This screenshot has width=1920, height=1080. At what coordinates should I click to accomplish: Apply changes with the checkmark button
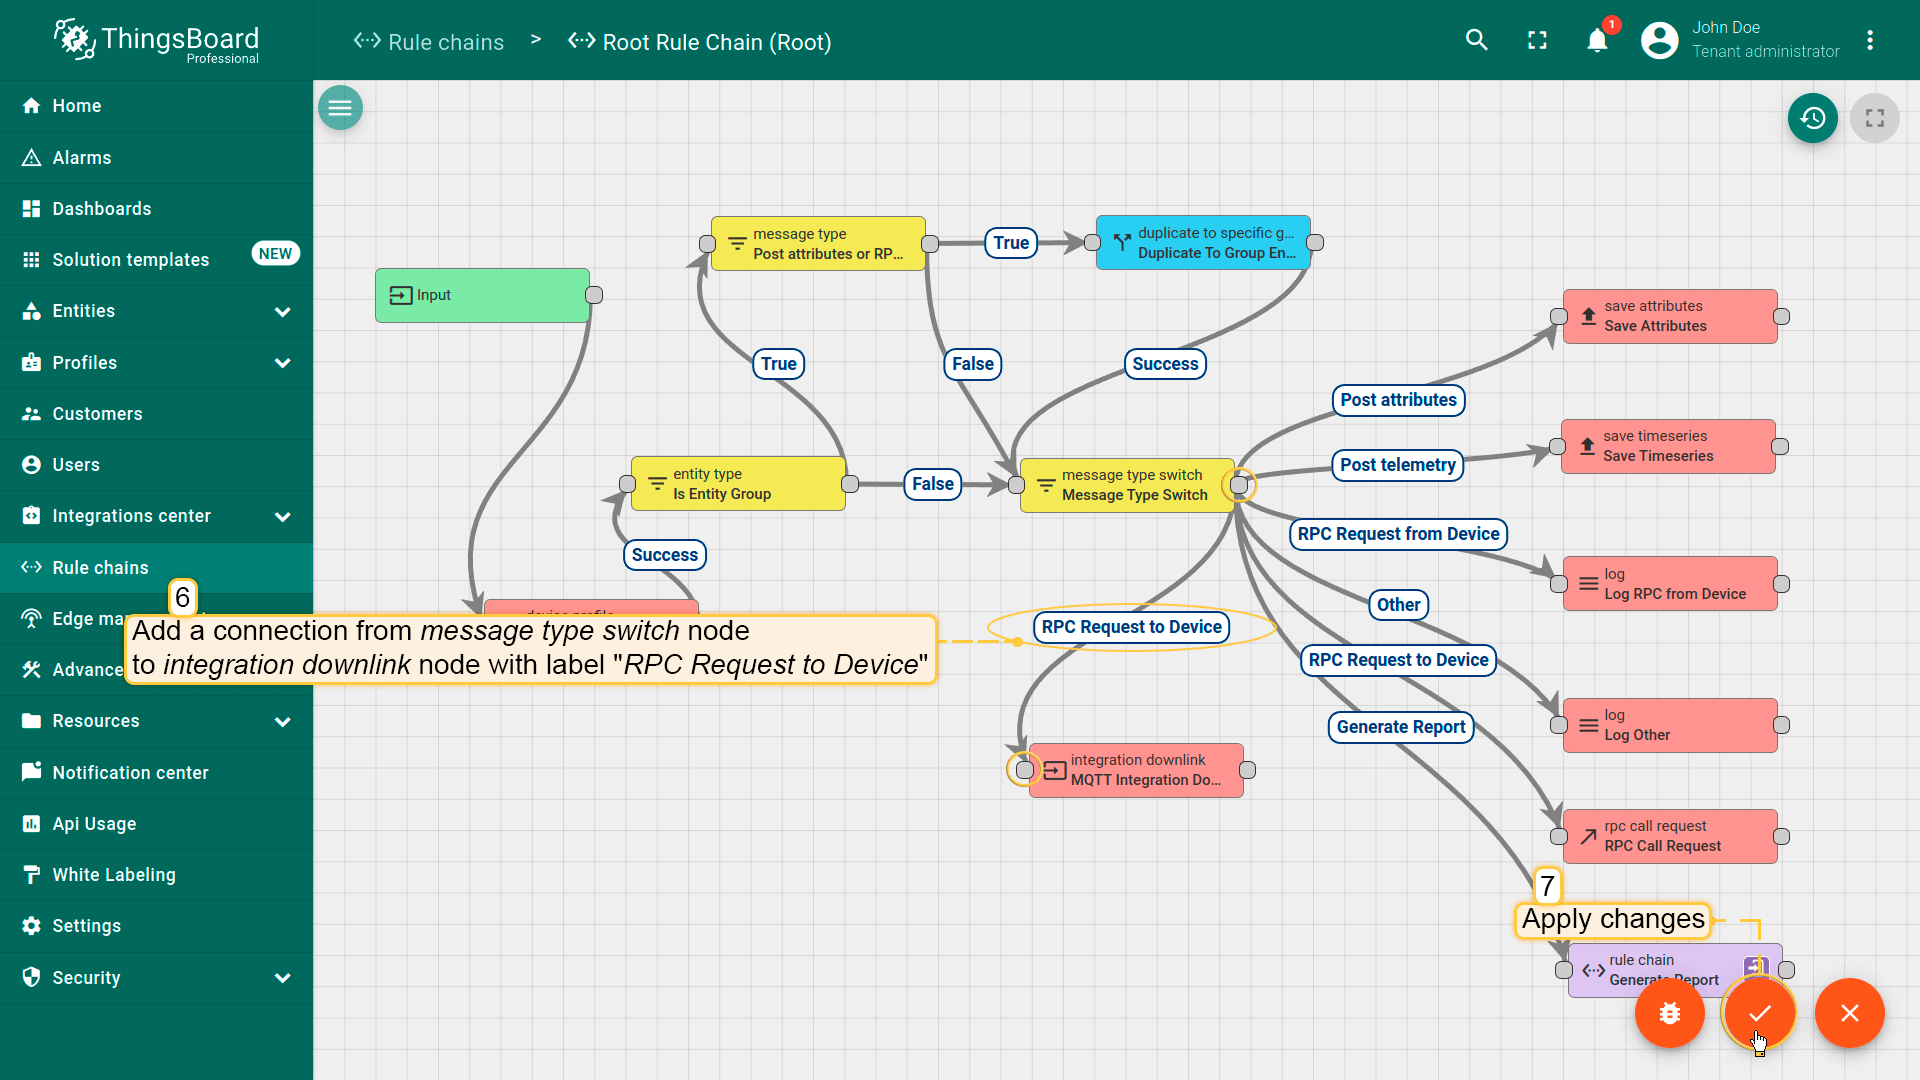pyautogui.click(x=1759, y=1013)
